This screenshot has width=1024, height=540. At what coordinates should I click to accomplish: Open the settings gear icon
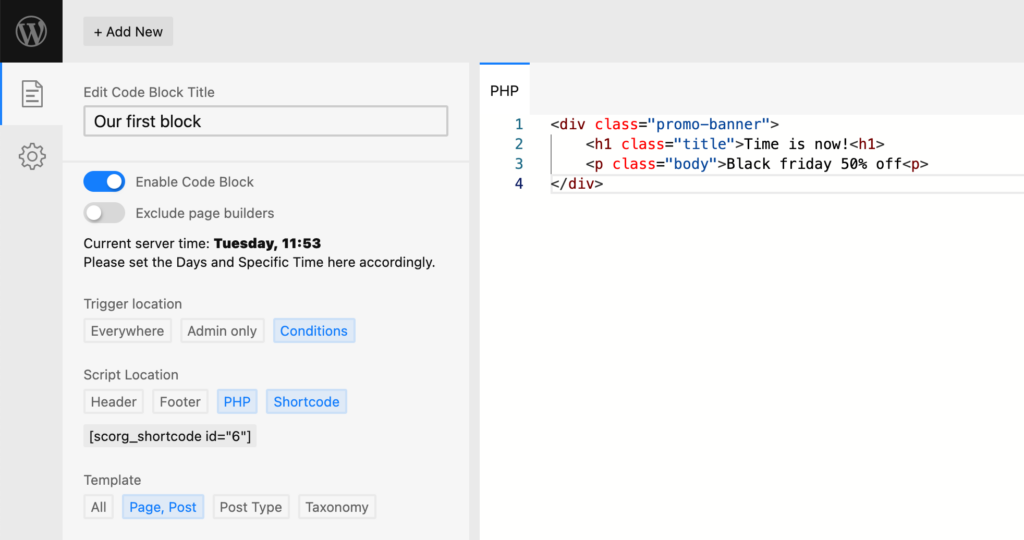[32, 157]
